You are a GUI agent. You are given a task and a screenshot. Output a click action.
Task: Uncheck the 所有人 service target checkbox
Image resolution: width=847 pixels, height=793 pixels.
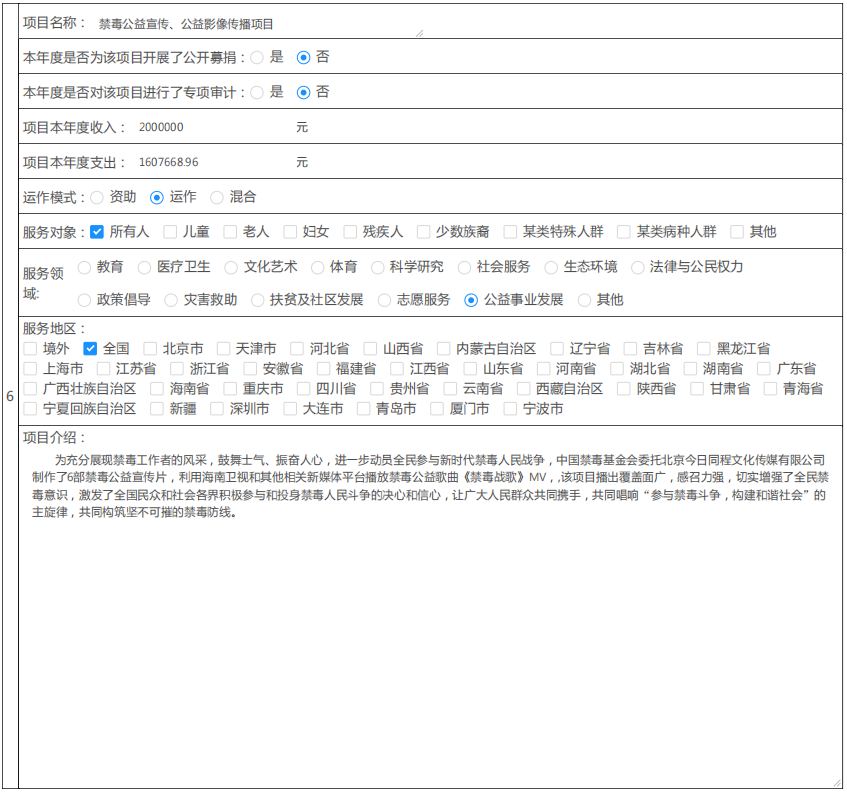click(97, 232)
